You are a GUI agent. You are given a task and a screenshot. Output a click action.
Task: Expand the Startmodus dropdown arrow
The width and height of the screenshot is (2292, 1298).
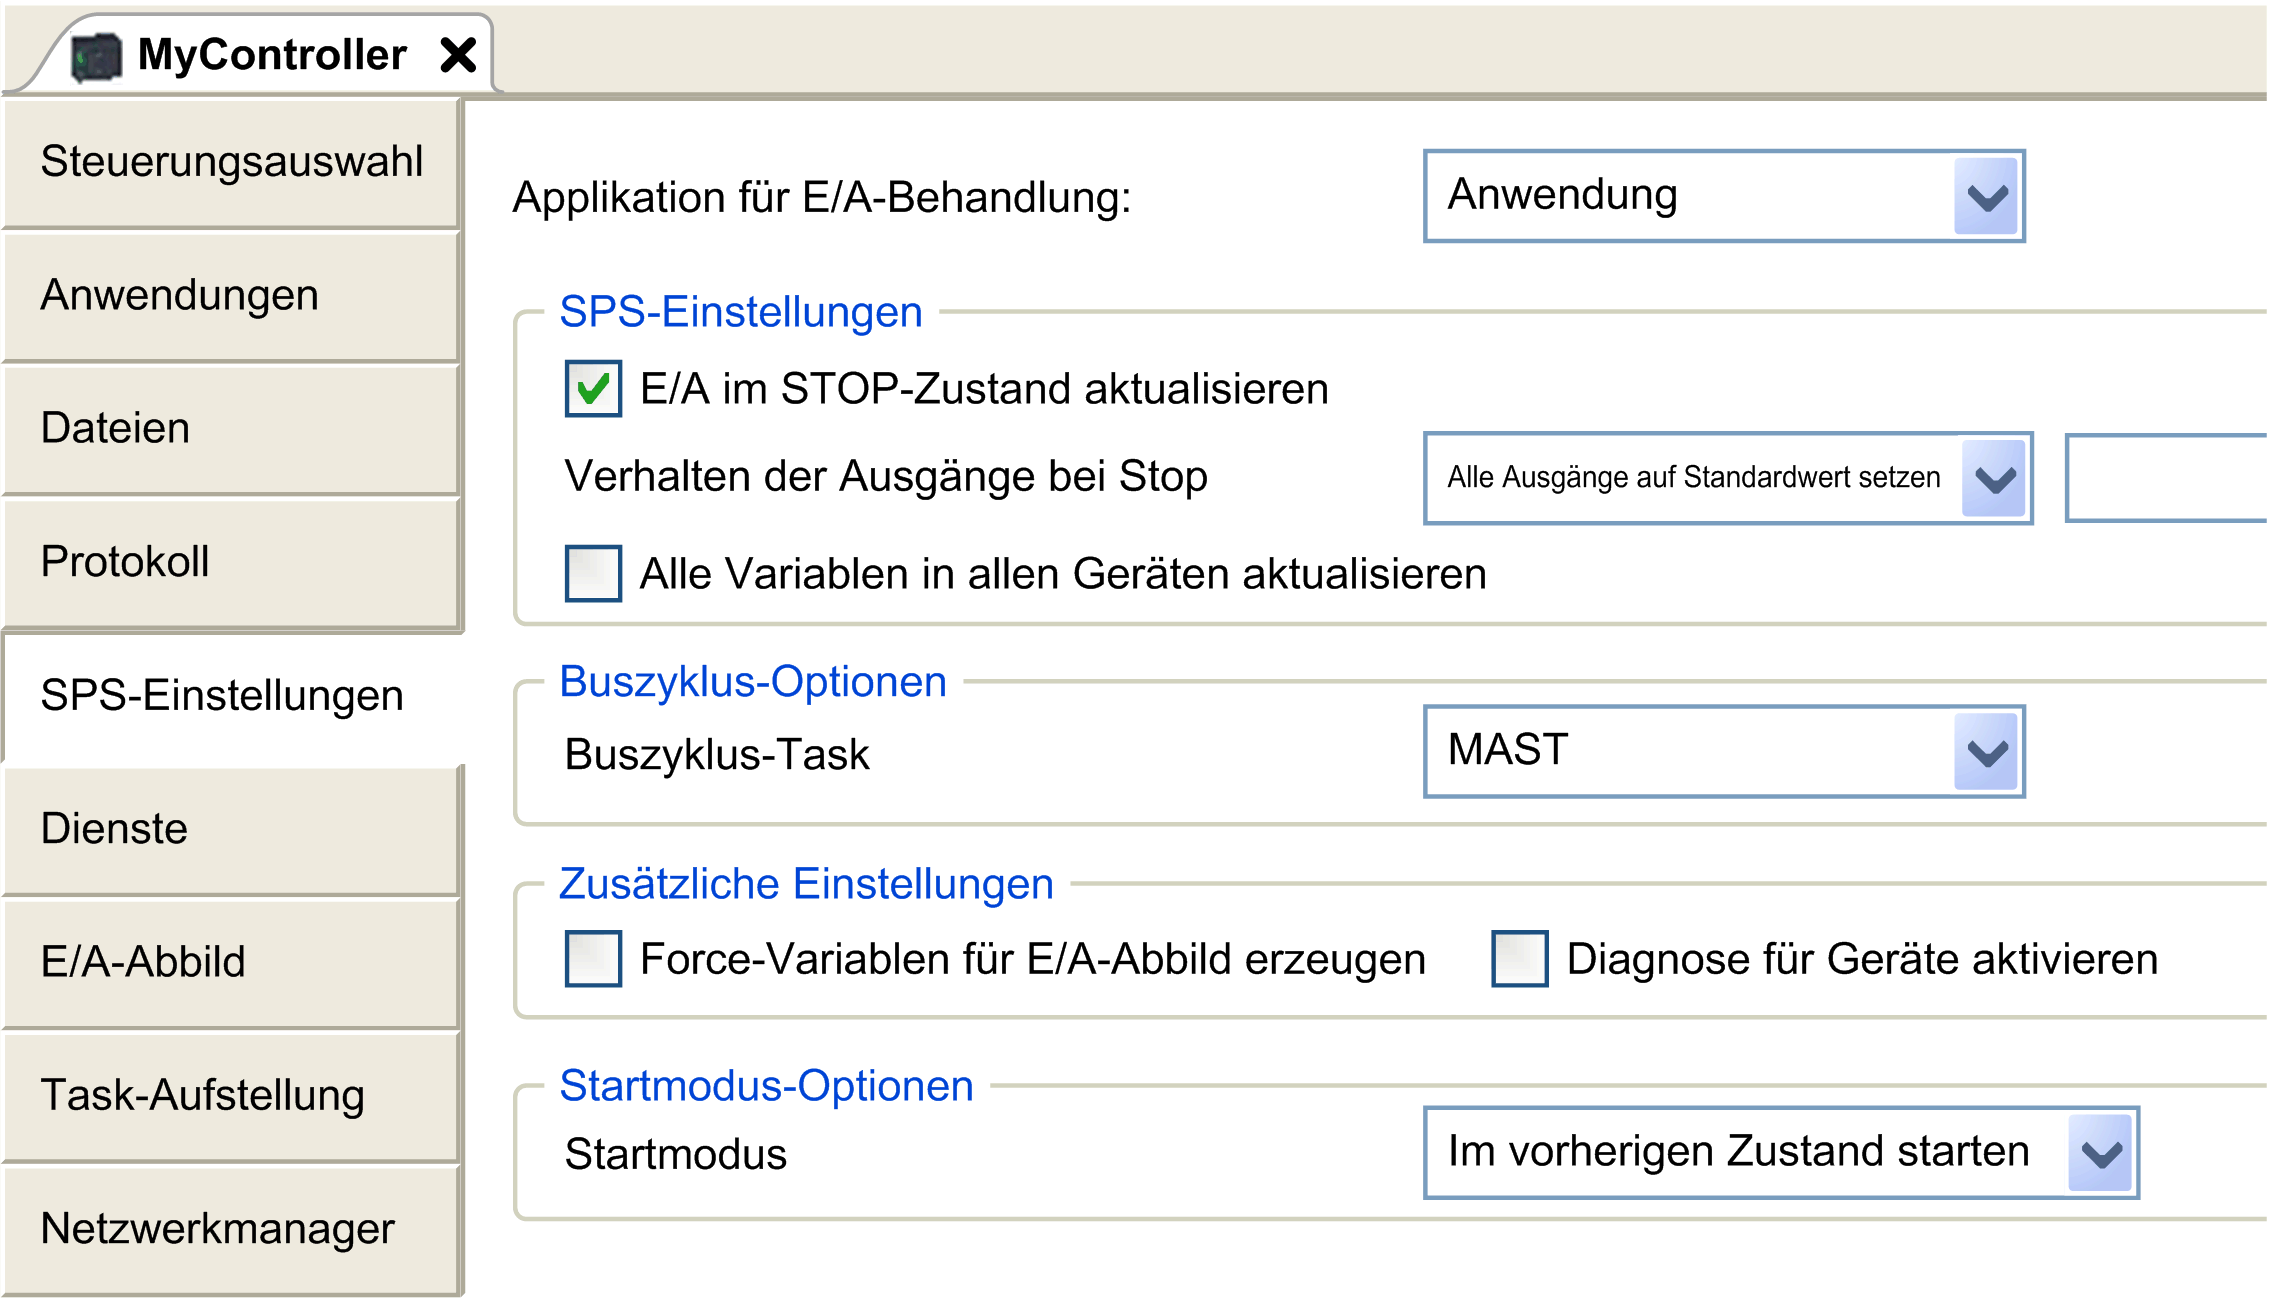2100,1153
